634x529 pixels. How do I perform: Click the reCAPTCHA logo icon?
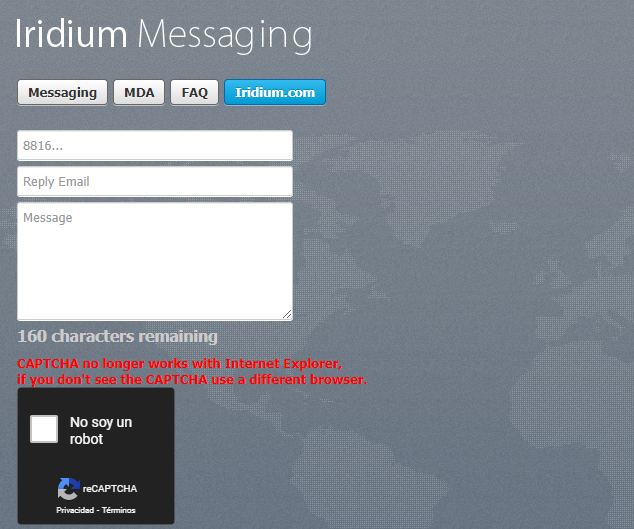pos(68,488)
